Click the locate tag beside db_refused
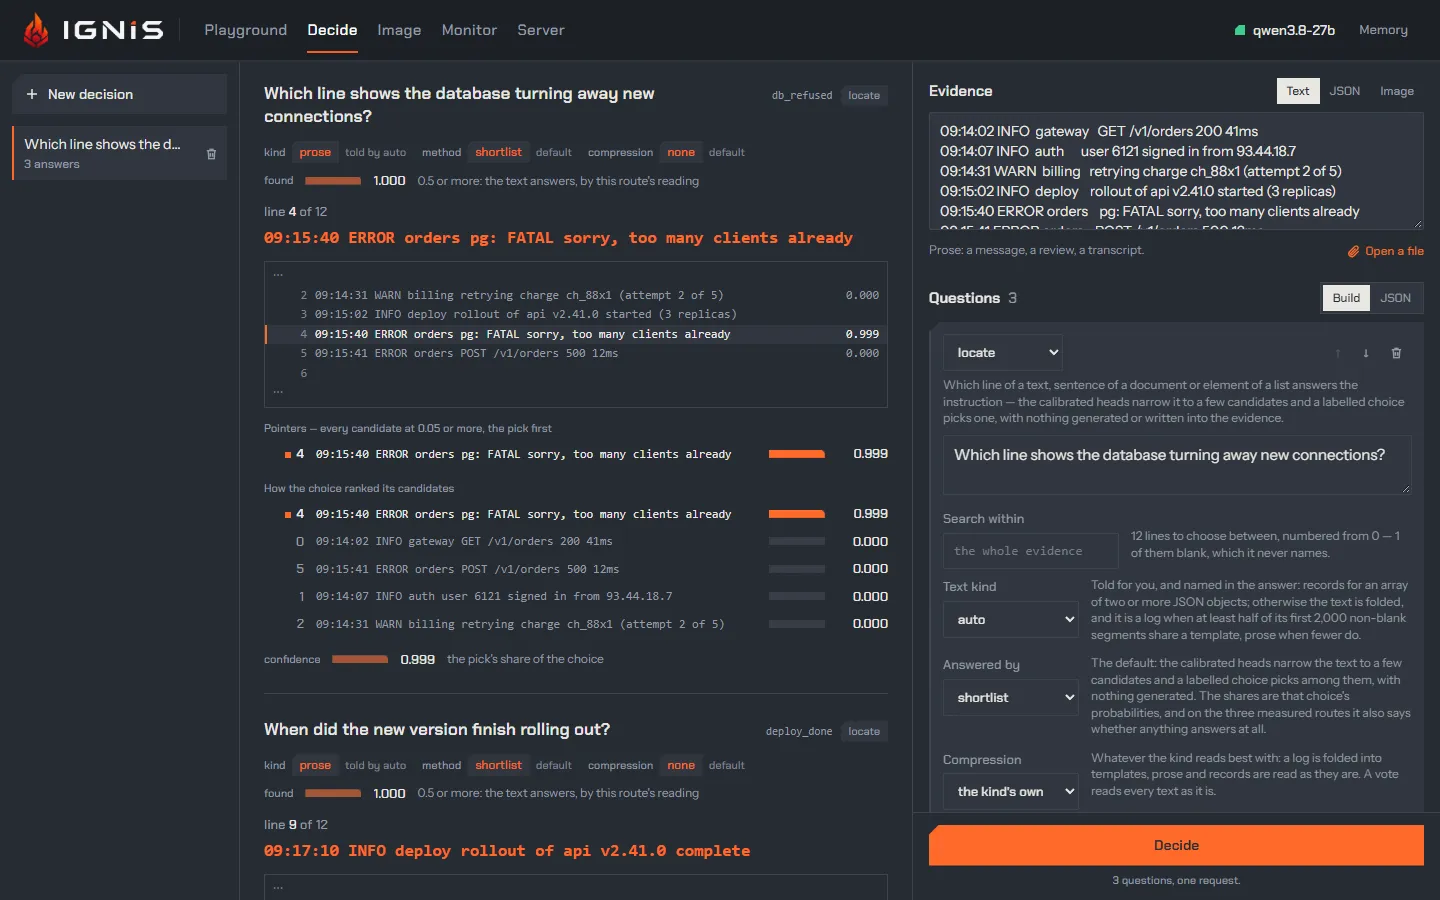This screenshot has width=1440, height=900. [864, 95]
